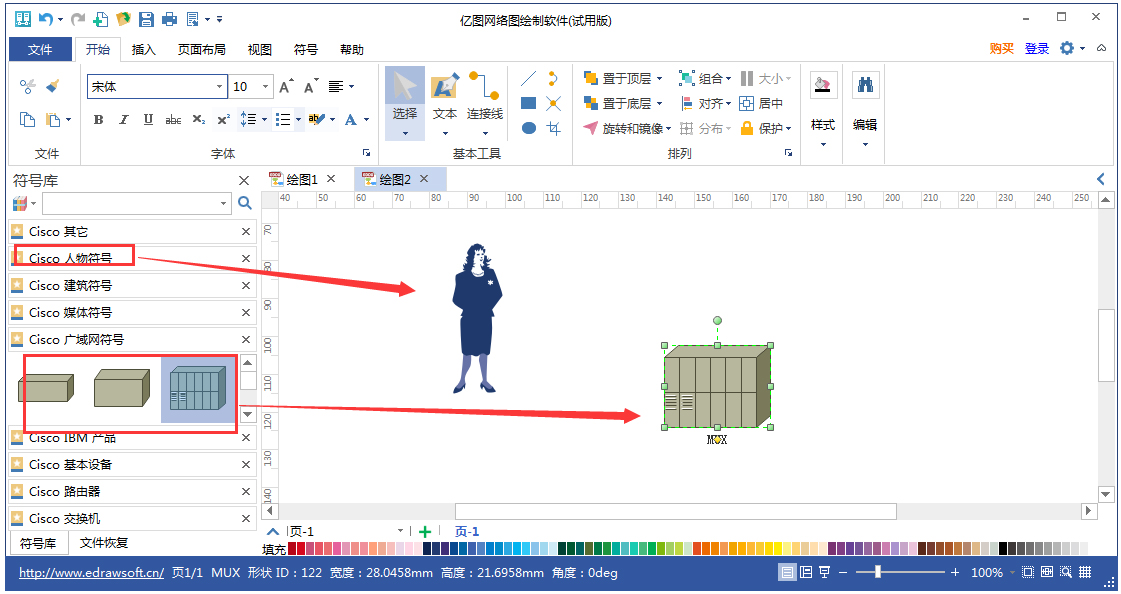Apply subscript formatting
Image resolution: width=1121 pixels, height=594 pixels.
coord(199,119)
